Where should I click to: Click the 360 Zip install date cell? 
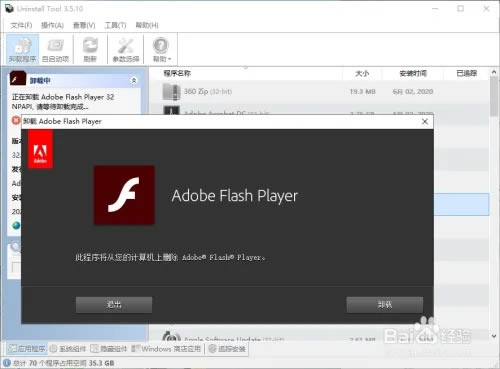[413, 91]
